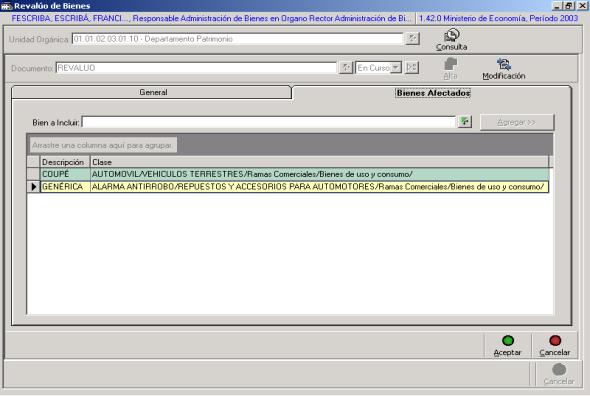Click the Modificación icon
Screen dimensions: 590x396
[503, 64]
